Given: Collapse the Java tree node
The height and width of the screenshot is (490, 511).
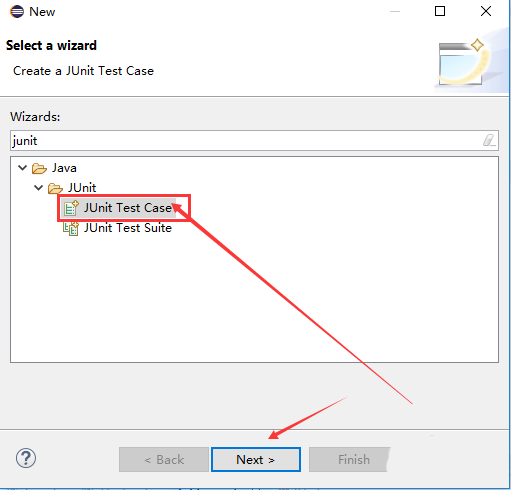Looking at the screenshot, I should coord(22,168).
